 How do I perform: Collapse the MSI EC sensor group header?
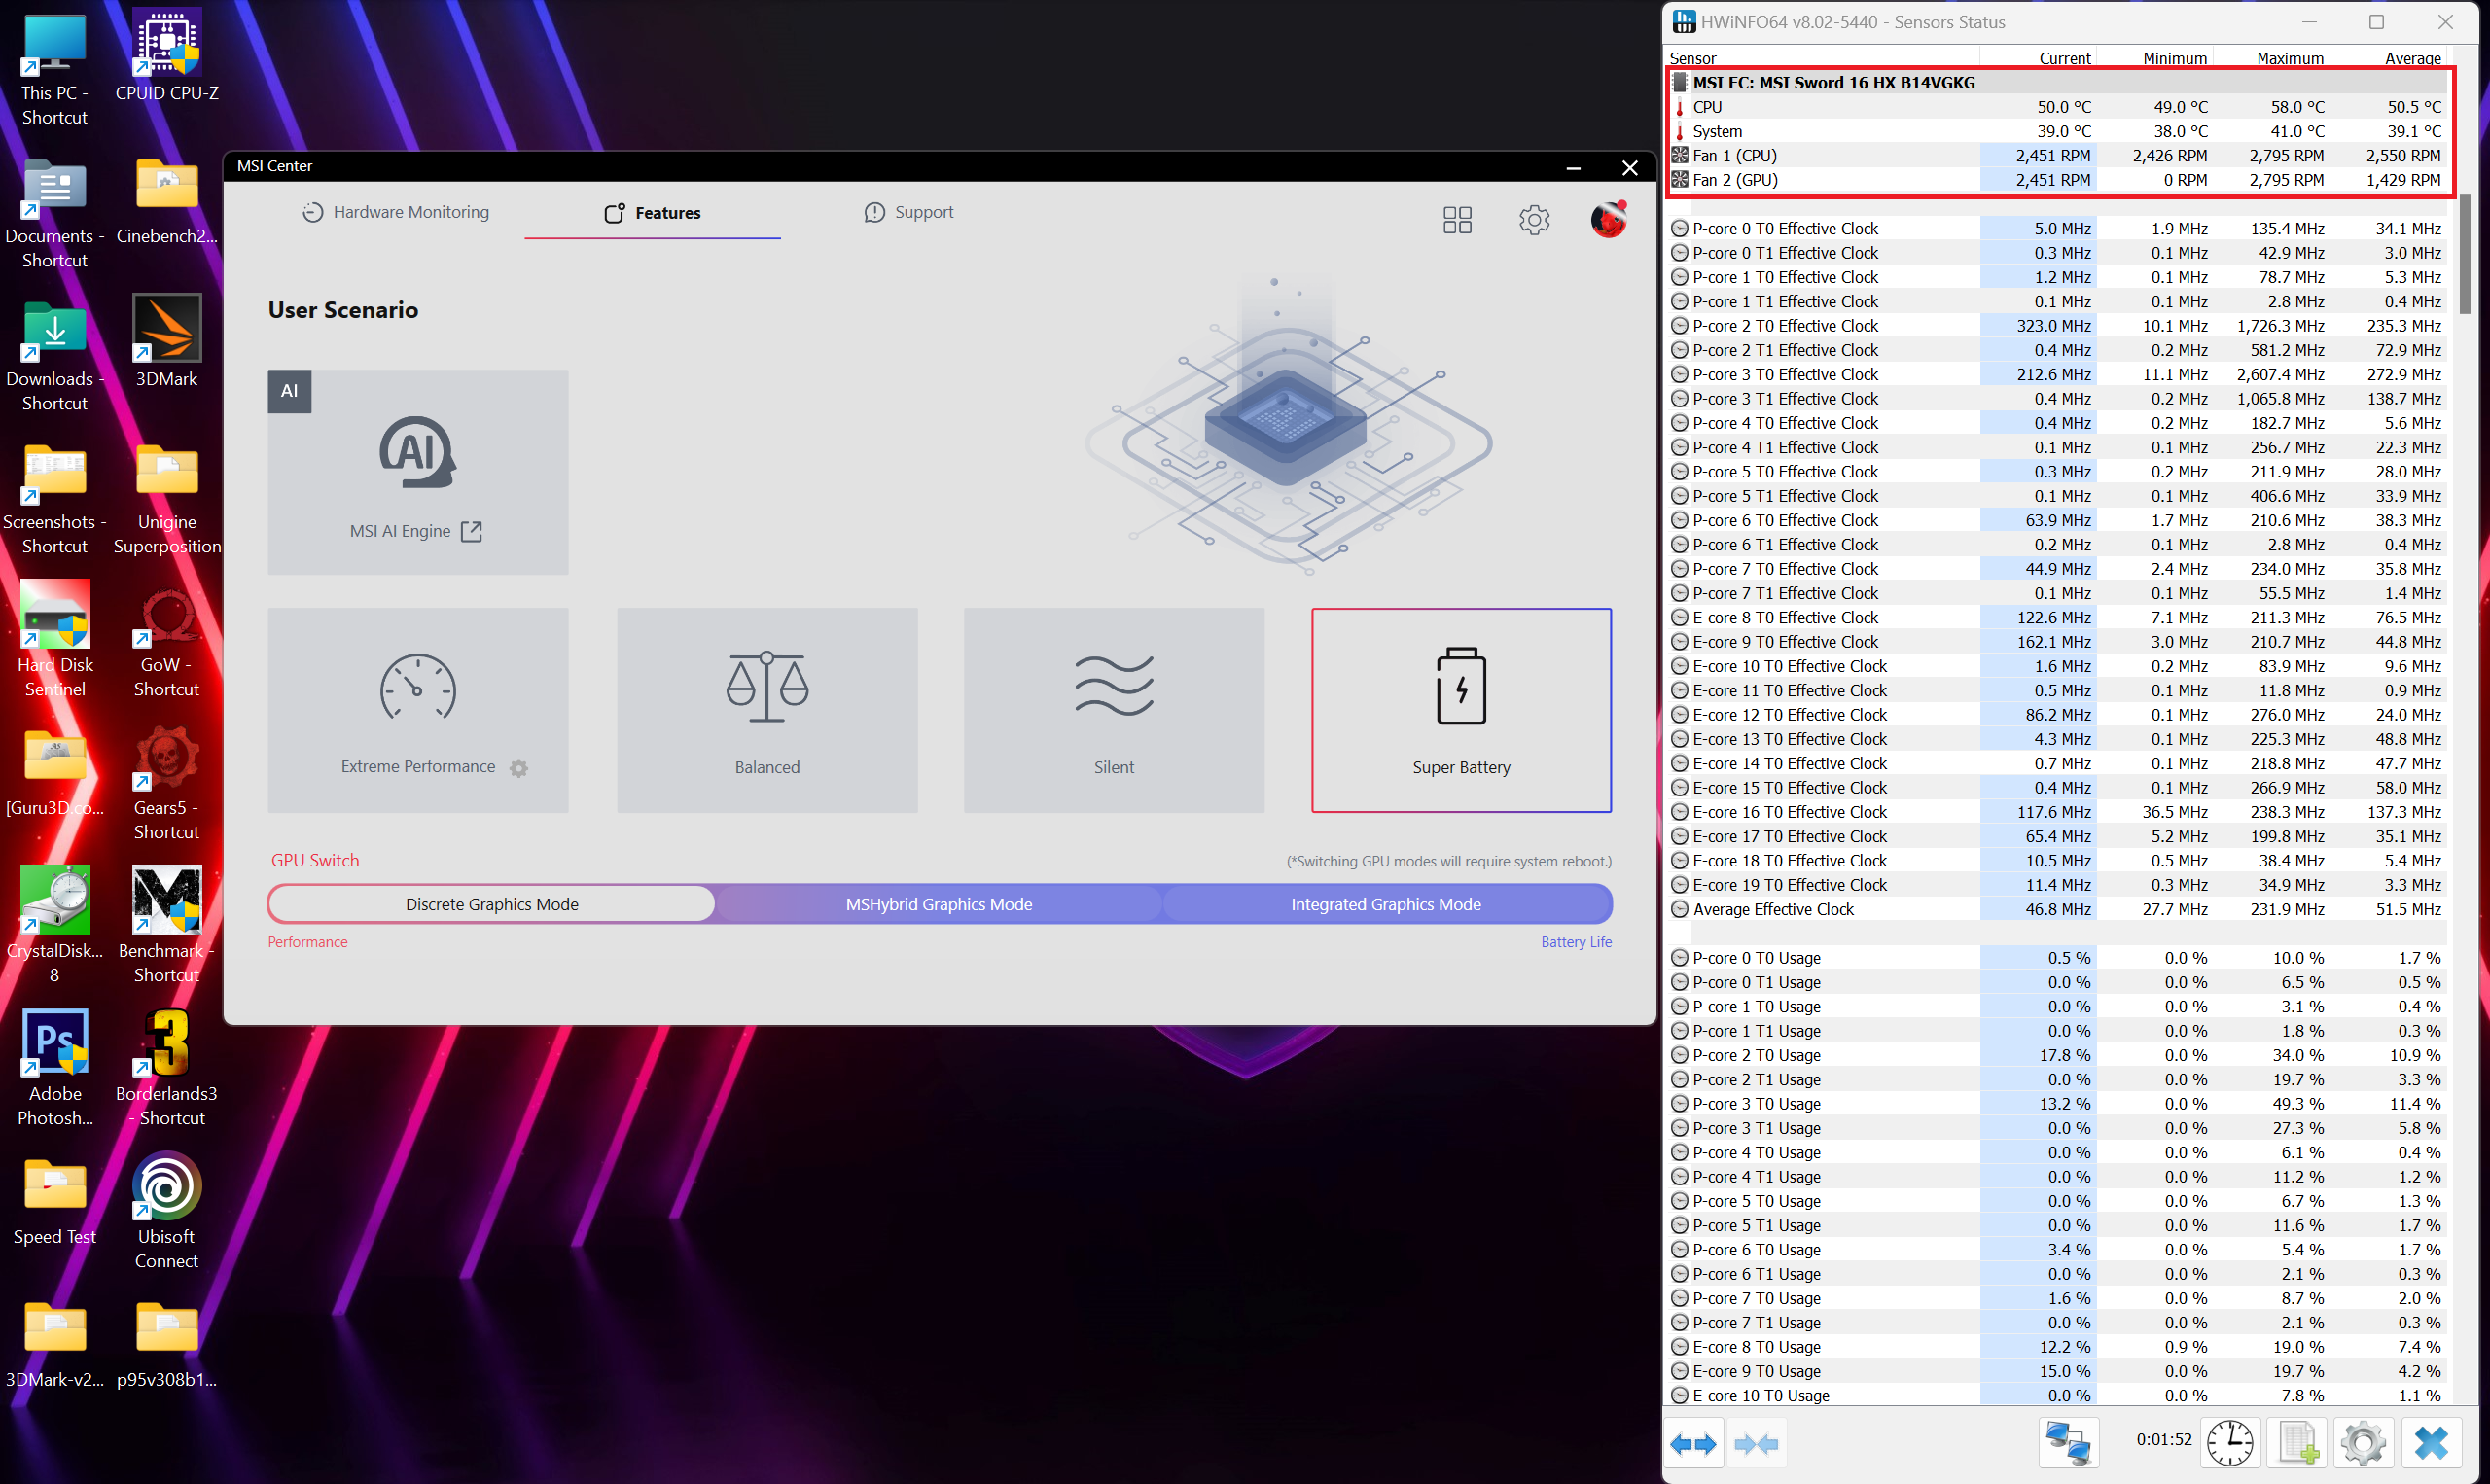click(x=2058, y=82)
